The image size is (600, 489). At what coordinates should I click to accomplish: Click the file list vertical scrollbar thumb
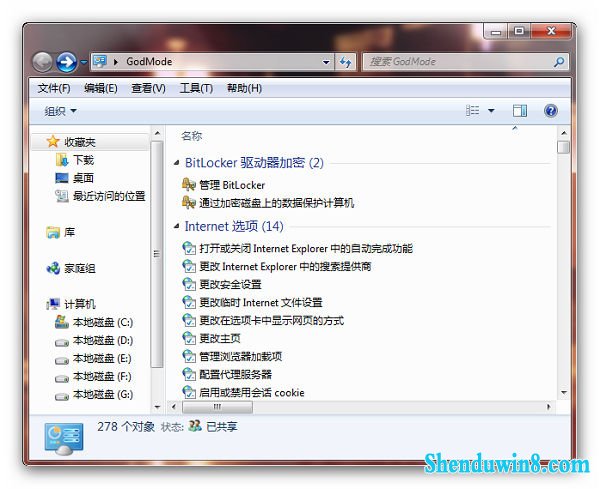564,147
